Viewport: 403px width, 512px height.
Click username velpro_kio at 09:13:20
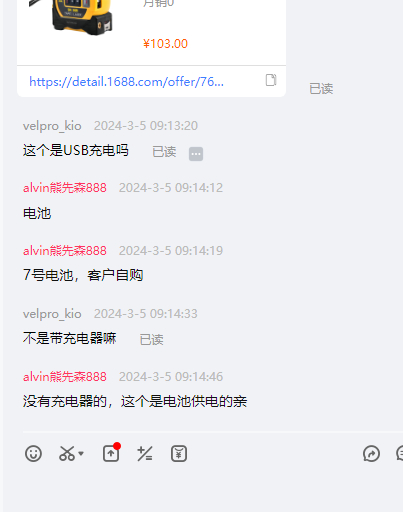[52, 126]
